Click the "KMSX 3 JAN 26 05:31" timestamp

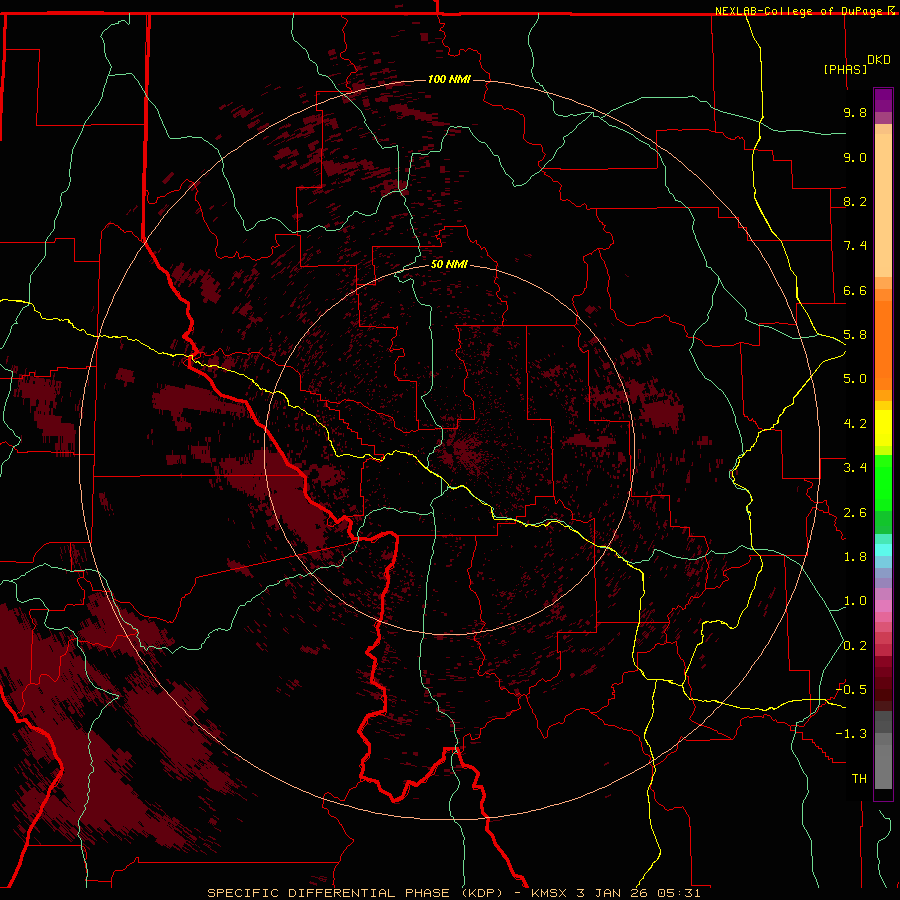click(x=616, y=893)
